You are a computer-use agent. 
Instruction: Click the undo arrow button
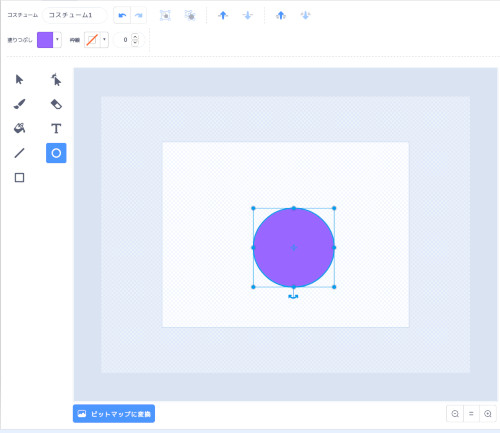click(122, 15)
